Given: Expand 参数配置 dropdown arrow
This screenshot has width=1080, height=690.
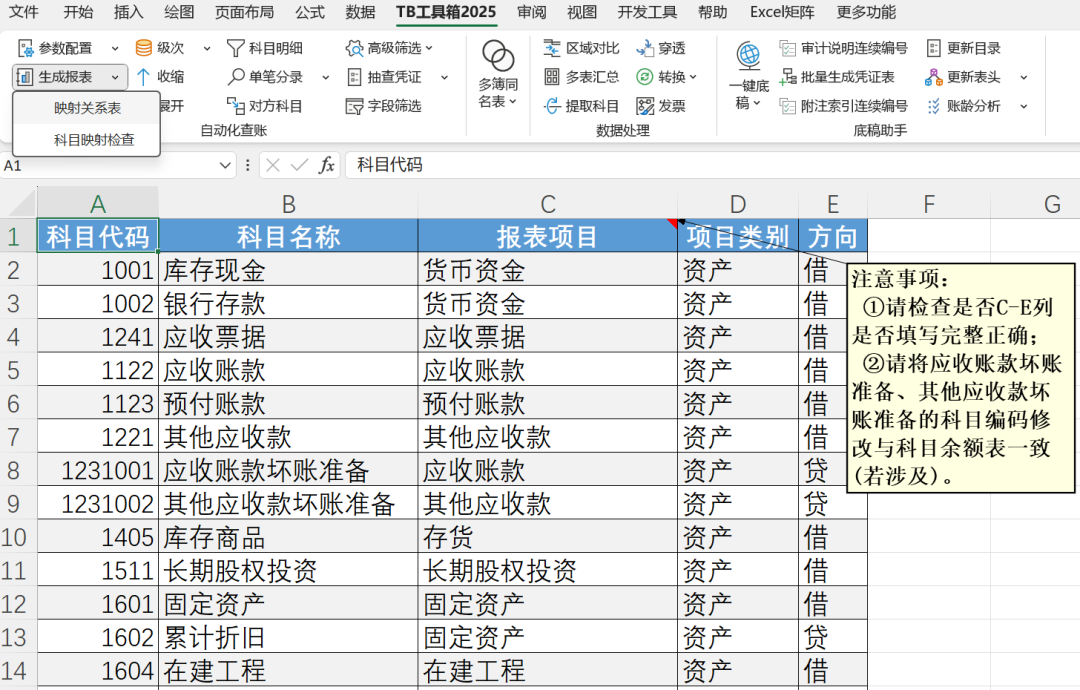Looking at the screenshot, I should click(x=115, y=48).
